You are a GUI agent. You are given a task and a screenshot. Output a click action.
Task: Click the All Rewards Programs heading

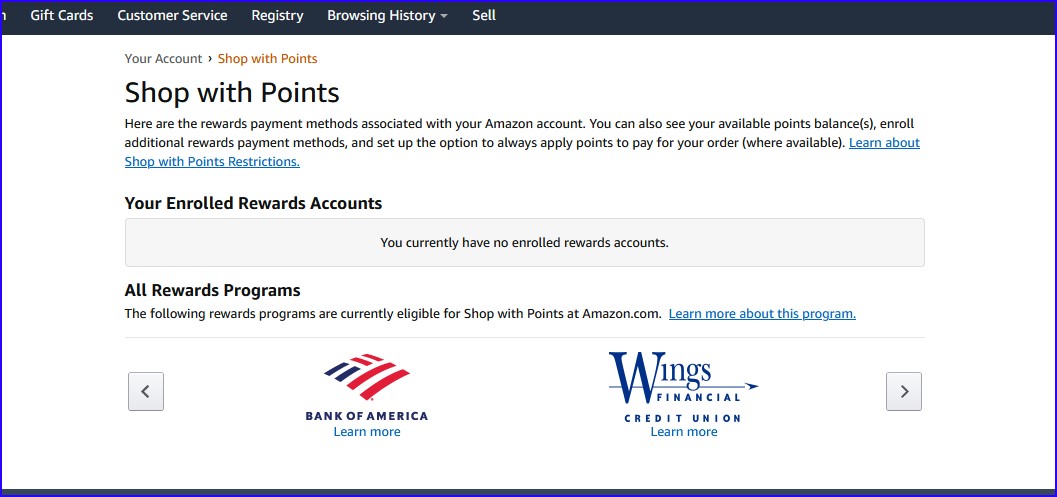coord(212,291)
